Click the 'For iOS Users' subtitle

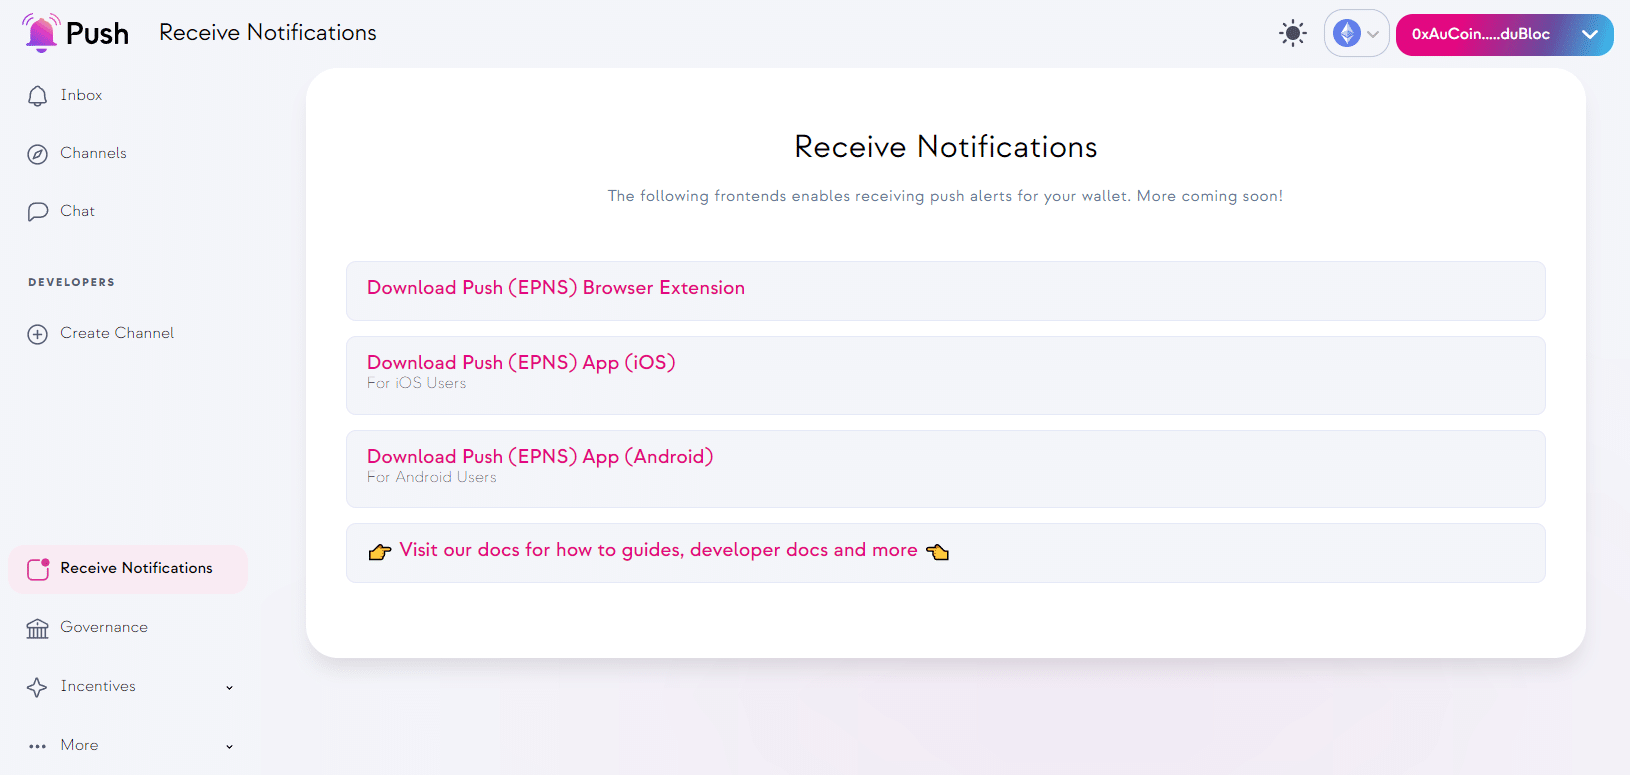pyautogui.click(x=416, y=384)
